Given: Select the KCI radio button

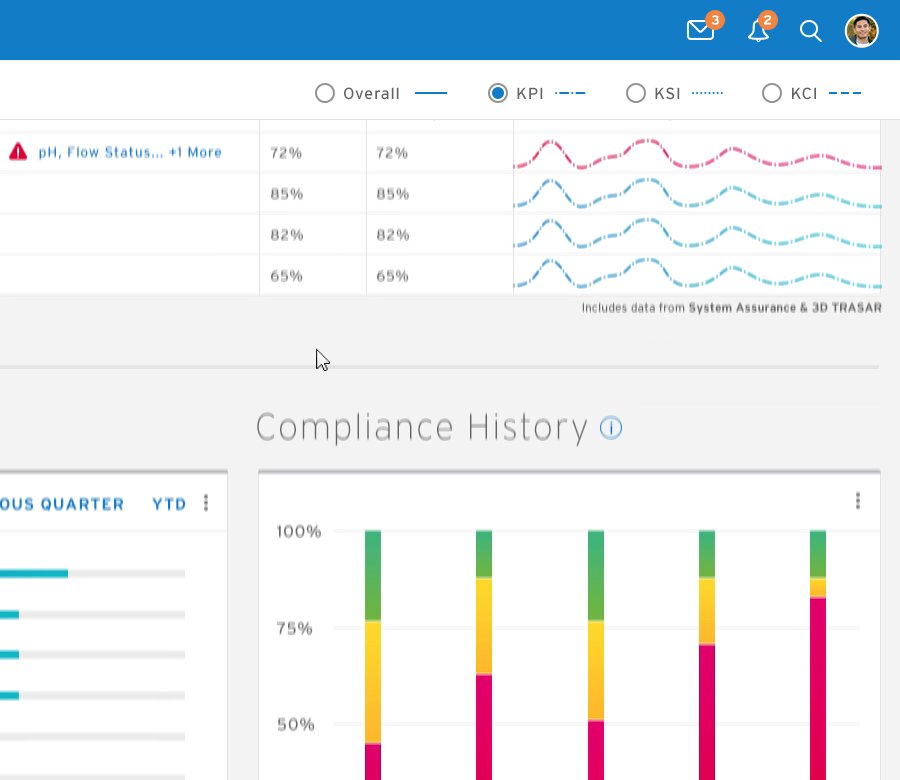Looking at the screenshot, I should tap(771, 93).
